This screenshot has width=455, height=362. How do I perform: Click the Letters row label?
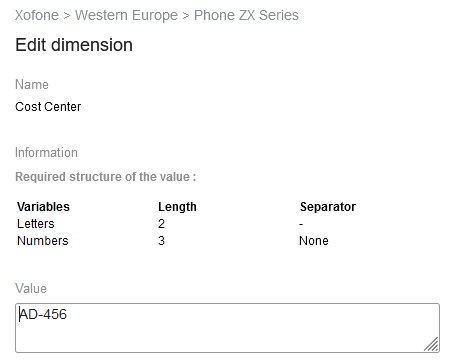click(36, 224)
